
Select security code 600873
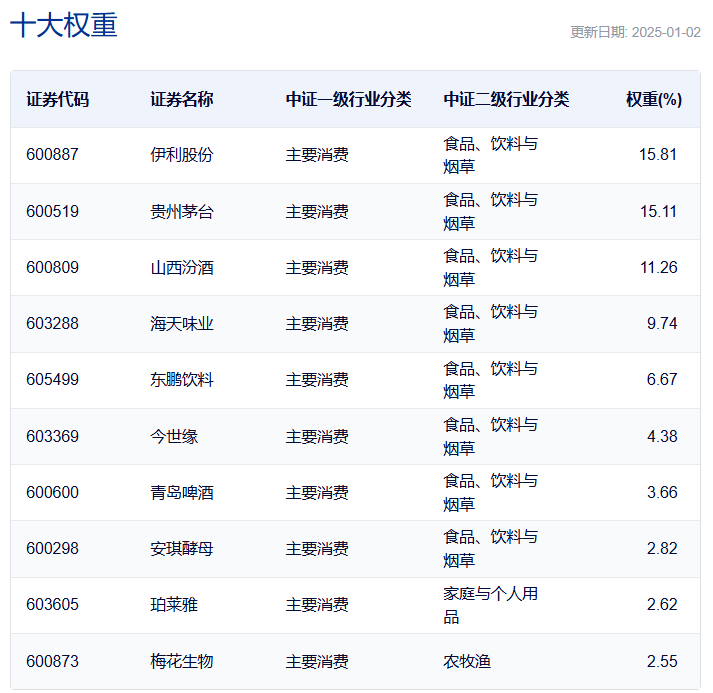pos(52,661)
